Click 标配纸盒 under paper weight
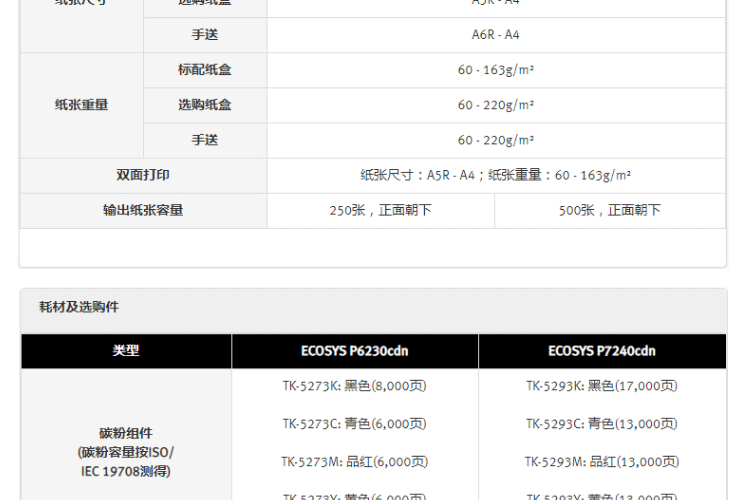The height and width of the screenshot is (500, 749). coord(204,70)
